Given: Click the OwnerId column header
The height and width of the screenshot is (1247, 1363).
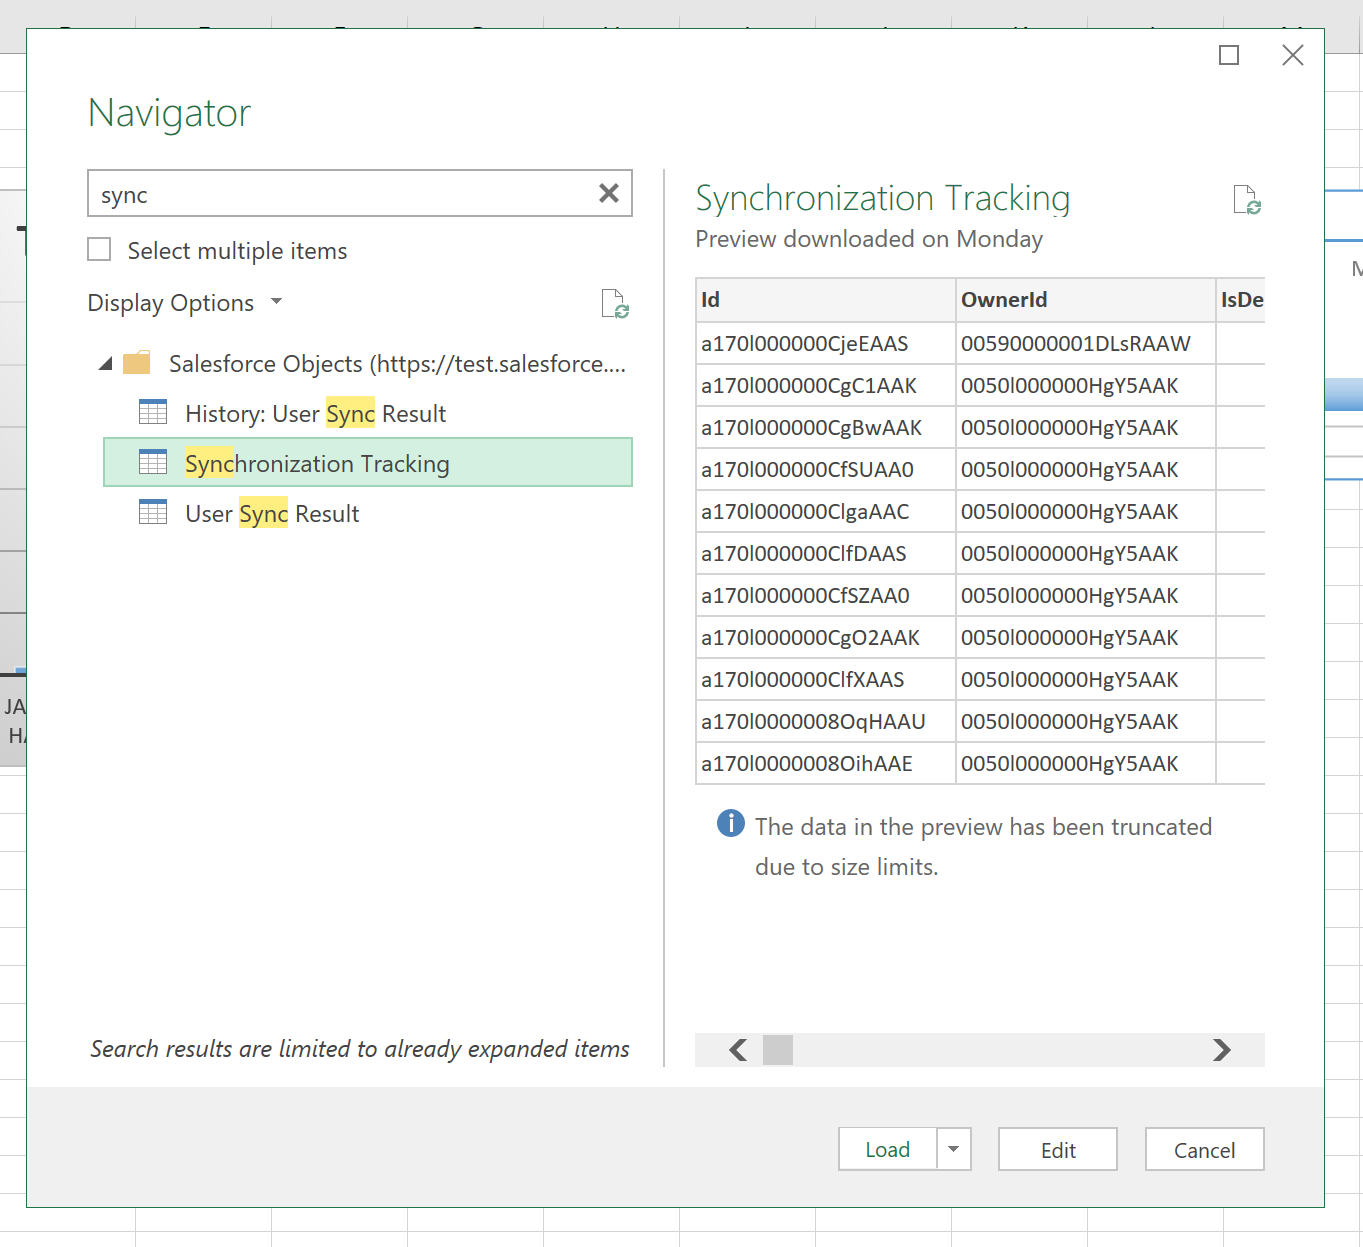Looking at the screenshot, I should pos(1086,300).
